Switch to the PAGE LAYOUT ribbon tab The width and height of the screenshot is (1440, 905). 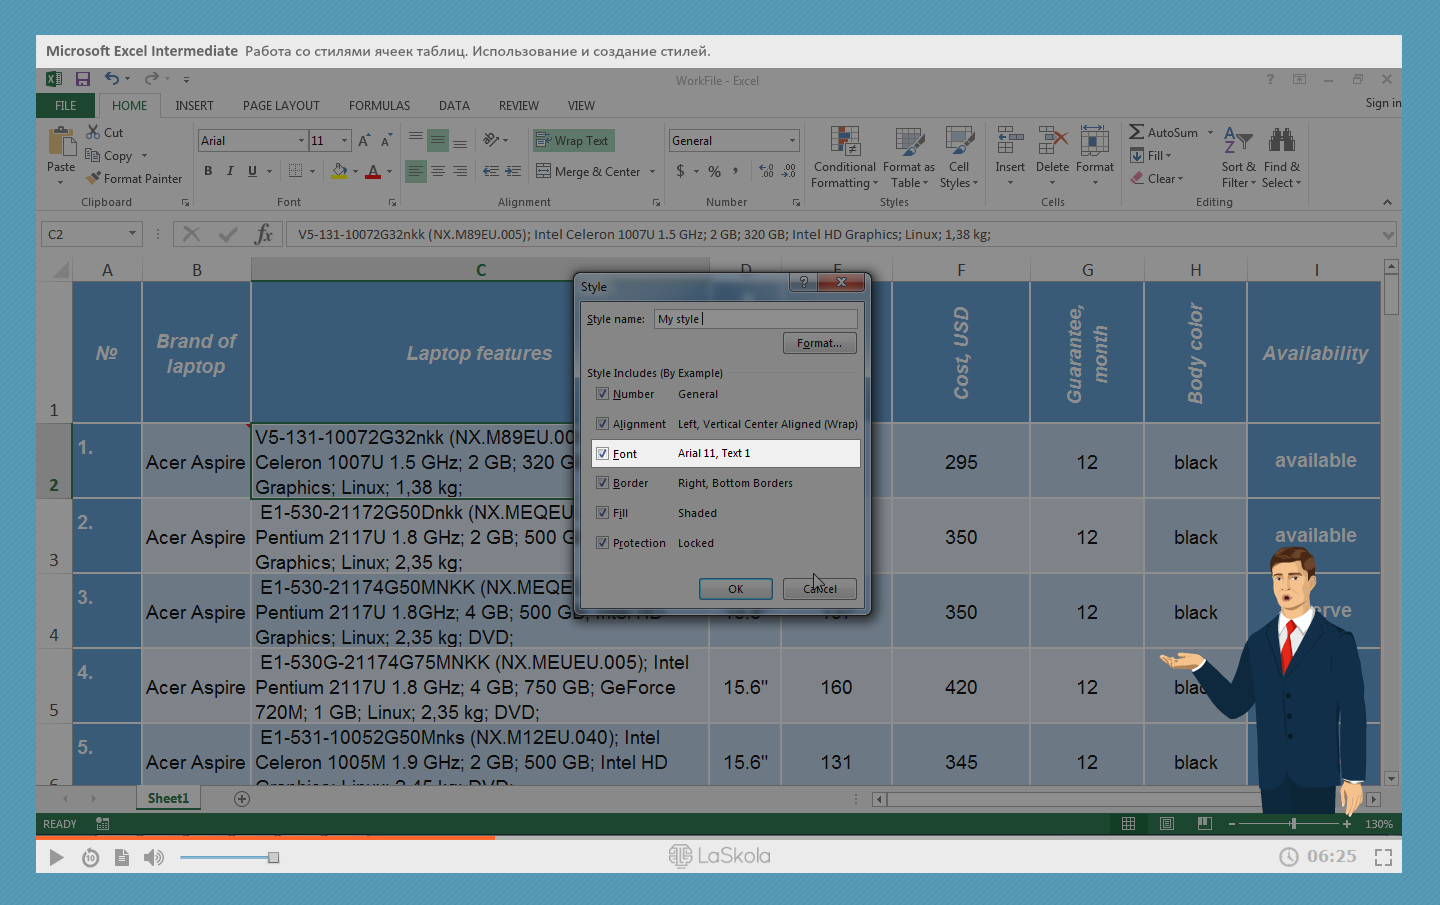click(281, 105)
